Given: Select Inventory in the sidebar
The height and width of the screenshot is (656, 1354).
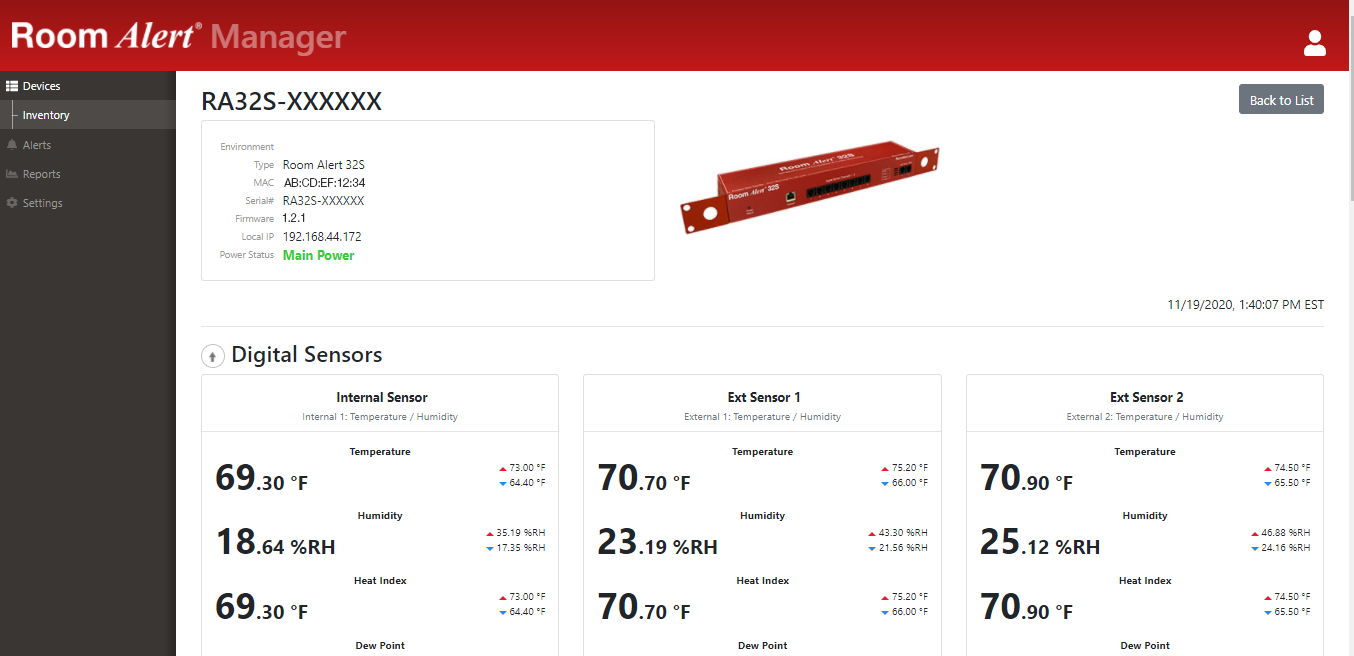Looking at the screenshot, I should [46, 114].
